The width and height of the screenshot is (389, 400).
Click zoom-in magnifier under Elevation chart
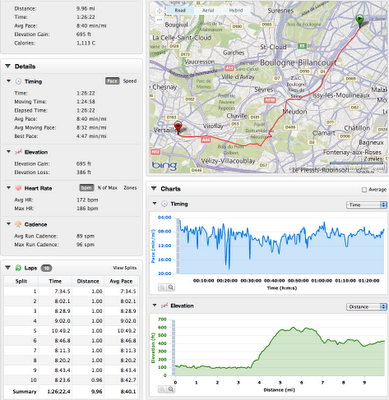(171, 389)
